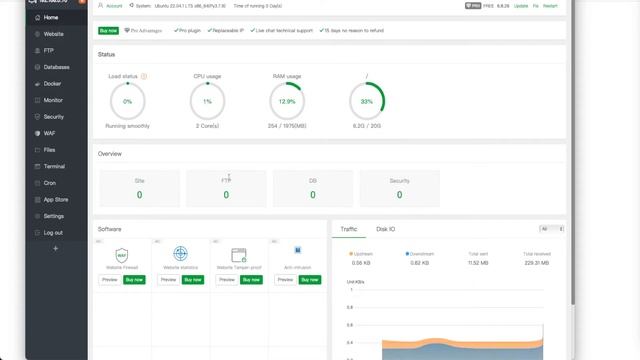
Task: Click the 'Total received' value text
Action: [537, 263]
